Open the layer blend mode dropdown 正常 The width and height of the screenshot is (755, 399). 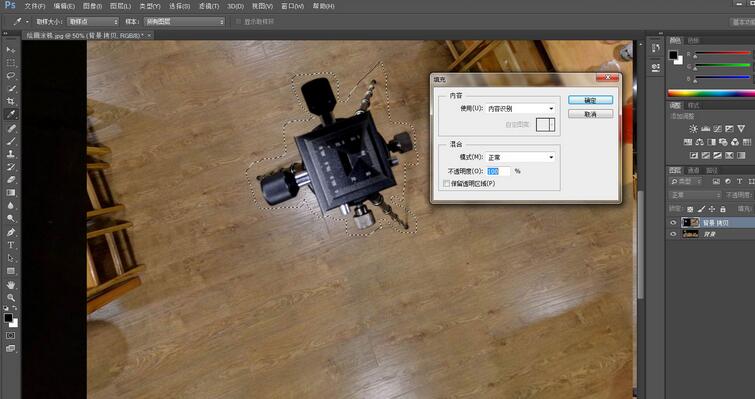(x=695, y=195)
